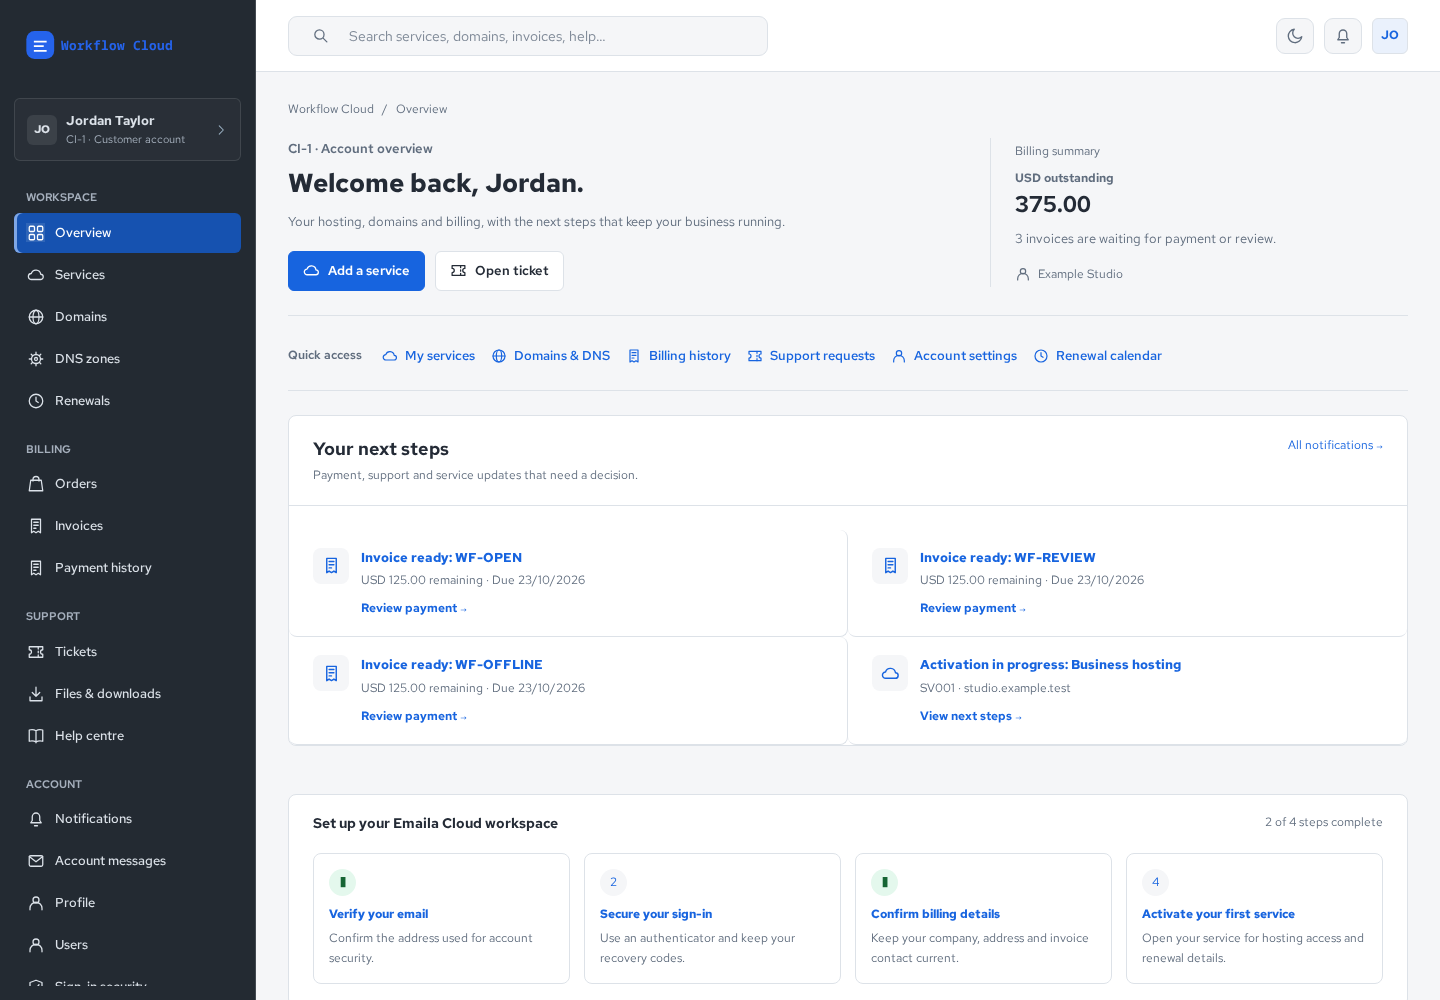The image size is (1440, 1000).
Task: Click the Users icon in sidebar
Action: coord(36,945)
